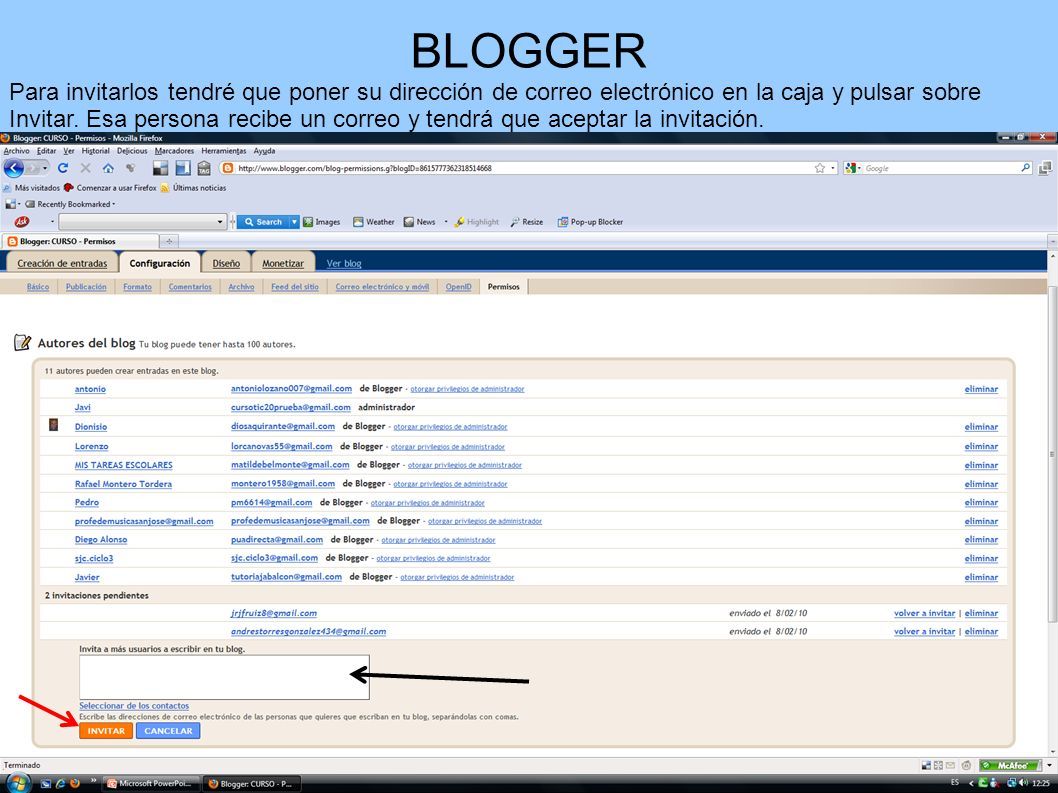Image resolution: width=1058 pixels, height=793 pixels.
Task: Open Images in the Ask toolbar
Action: tap(321, 221)
